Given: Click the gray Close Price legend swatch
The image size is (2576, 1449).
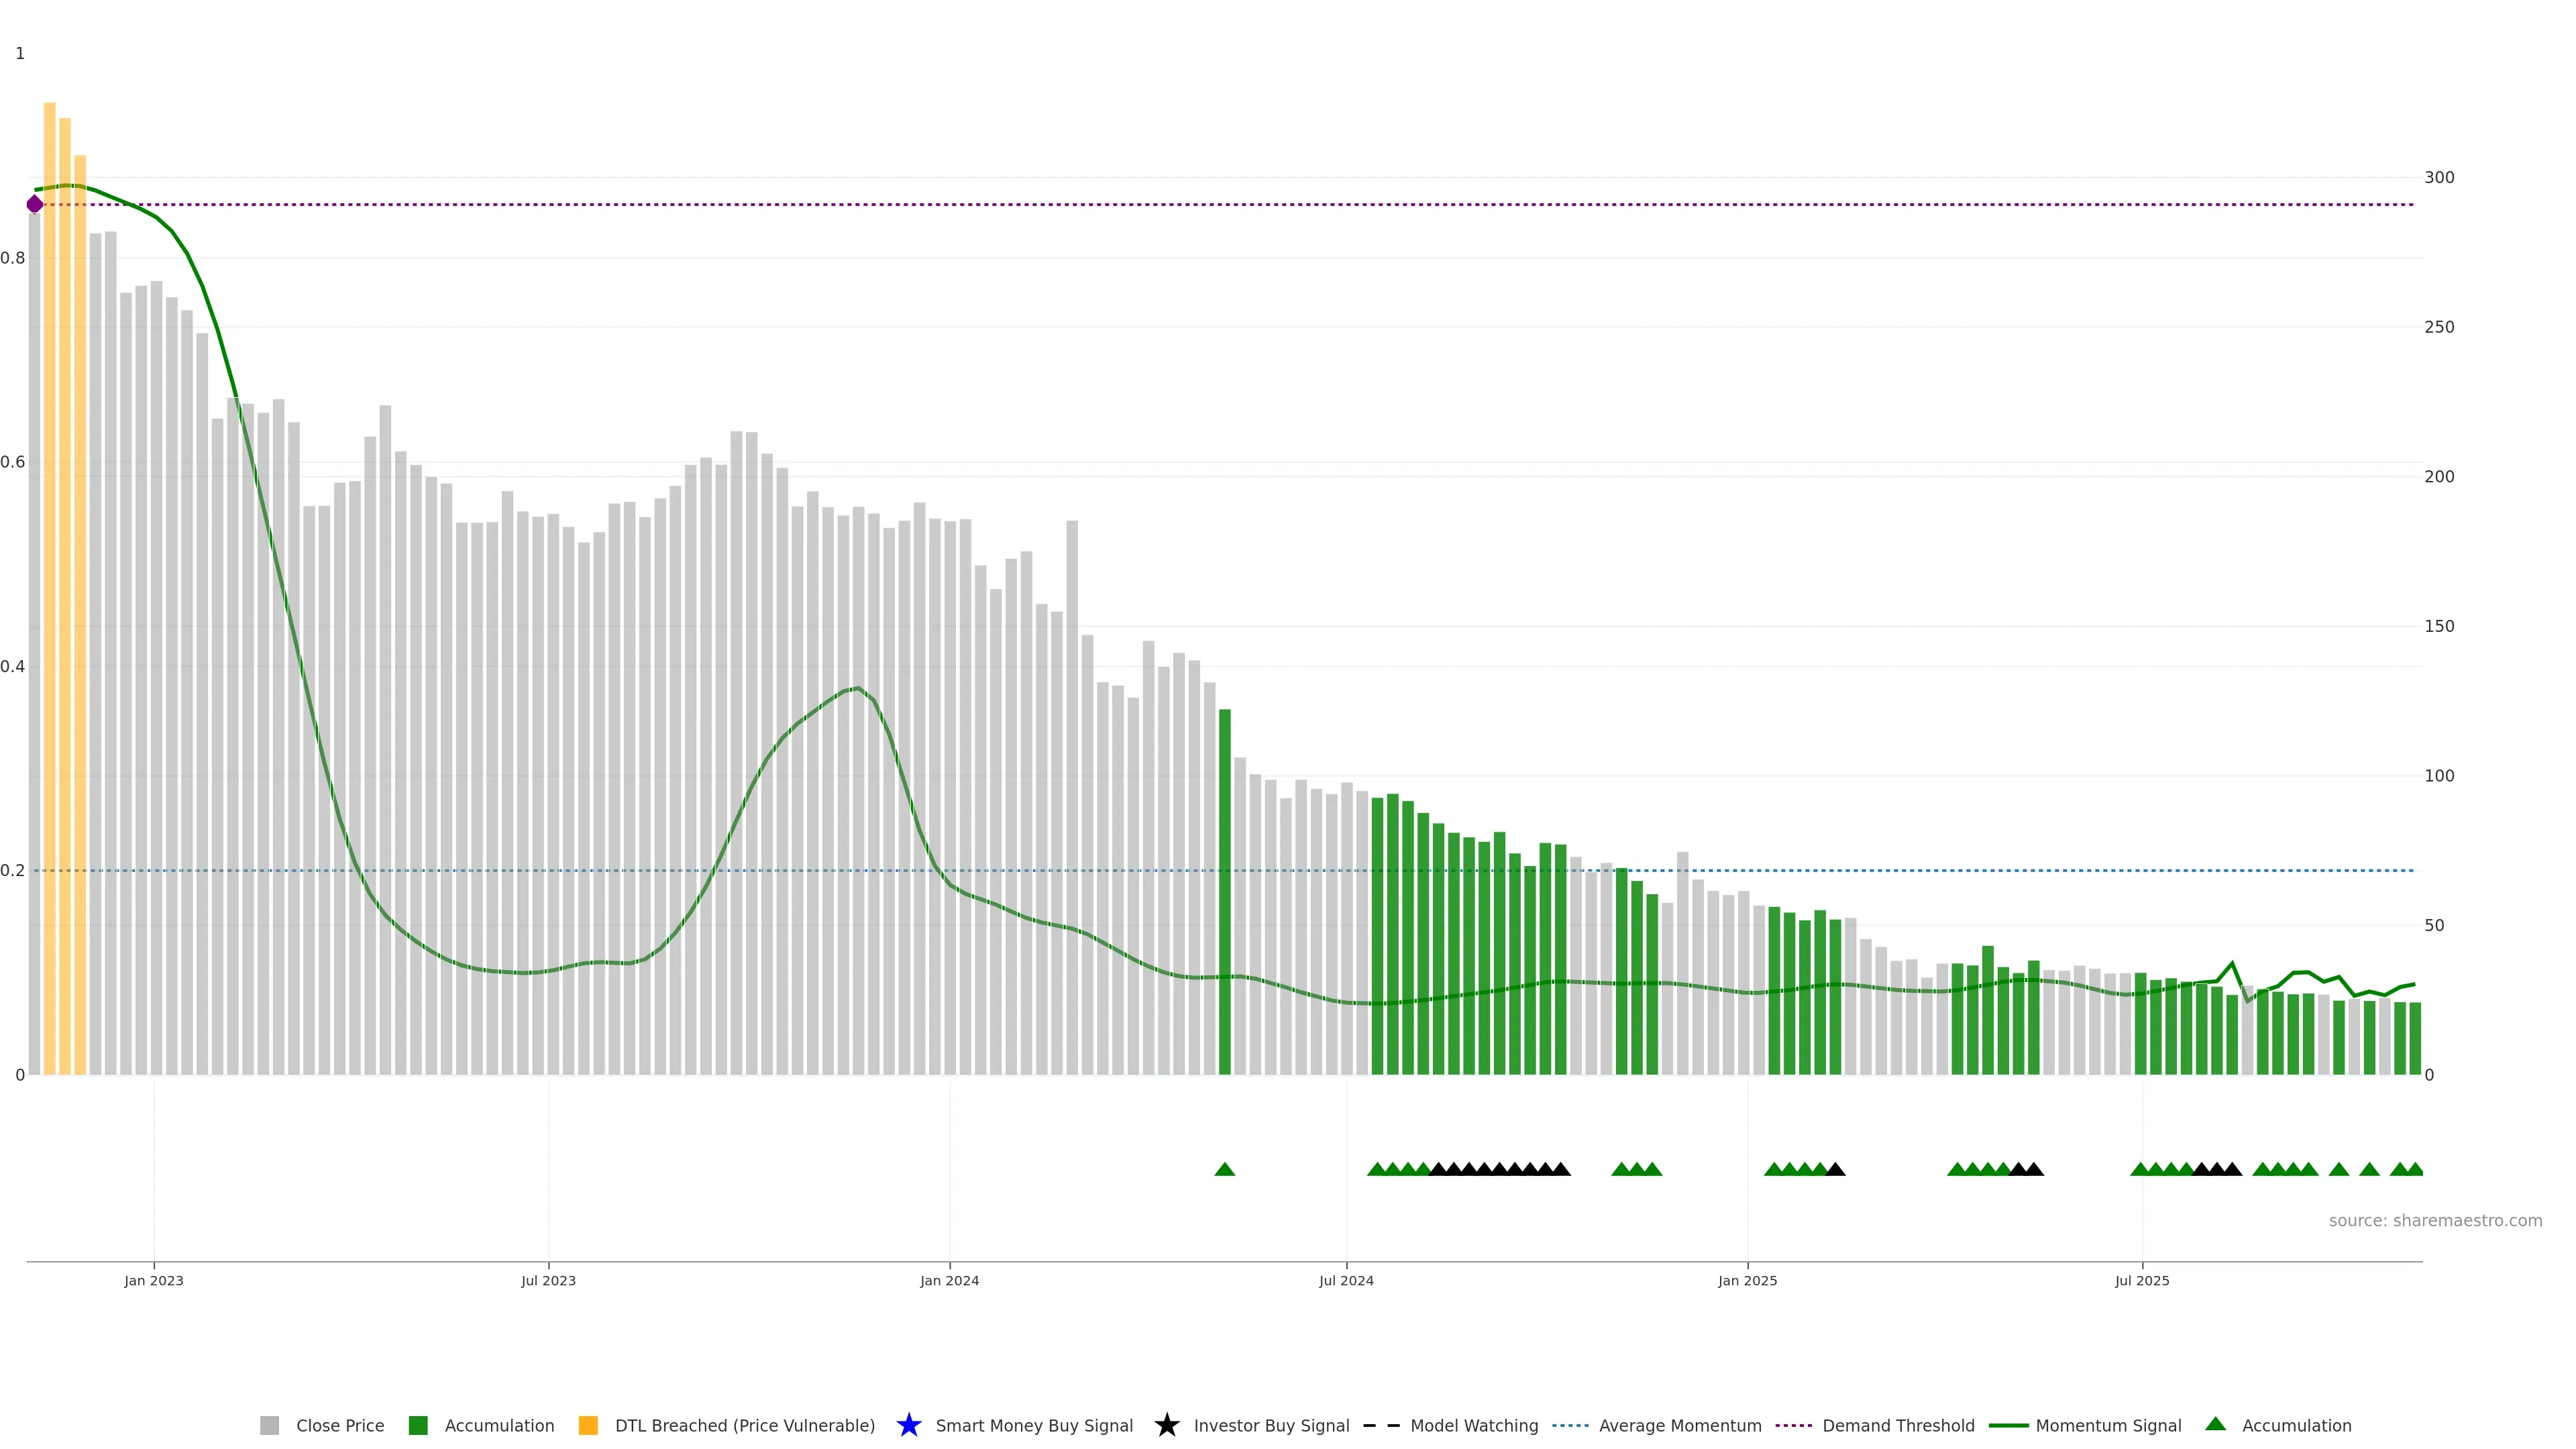Looking at the screenshot, I should [269, 1425].
